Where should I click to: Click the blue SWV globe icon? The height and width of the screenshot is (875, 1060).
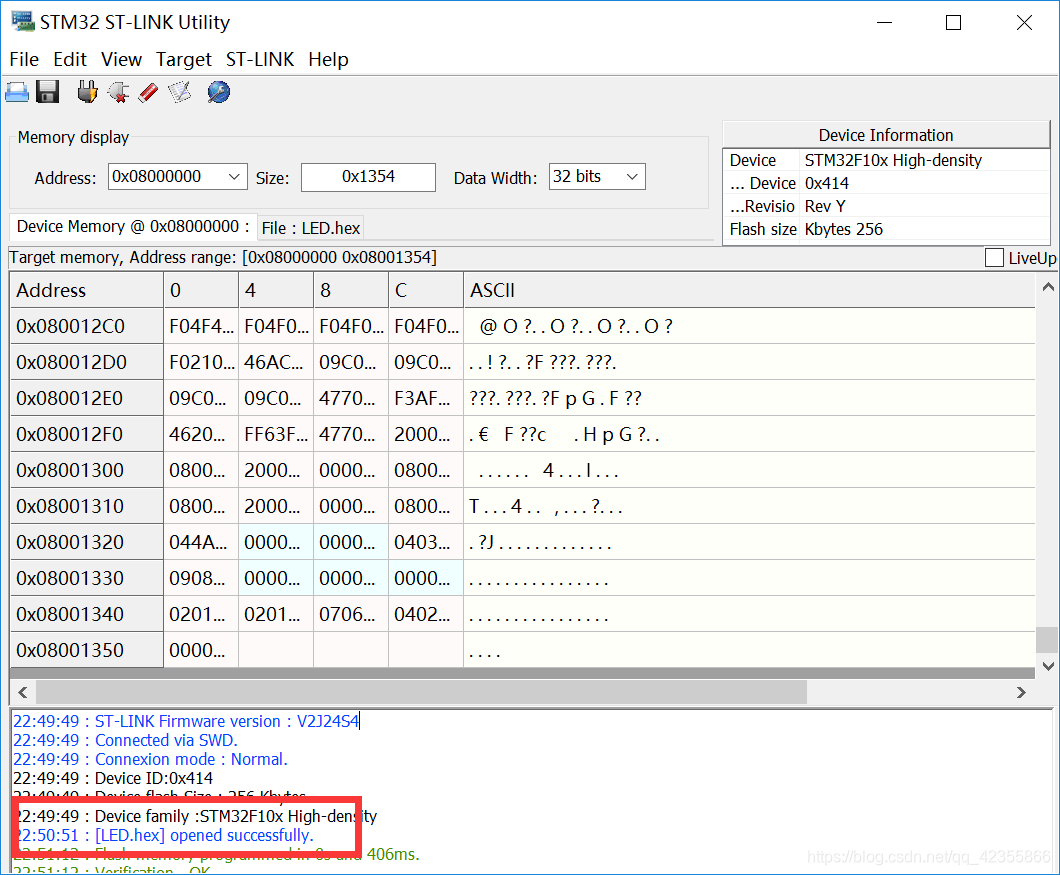pos(218,92)
